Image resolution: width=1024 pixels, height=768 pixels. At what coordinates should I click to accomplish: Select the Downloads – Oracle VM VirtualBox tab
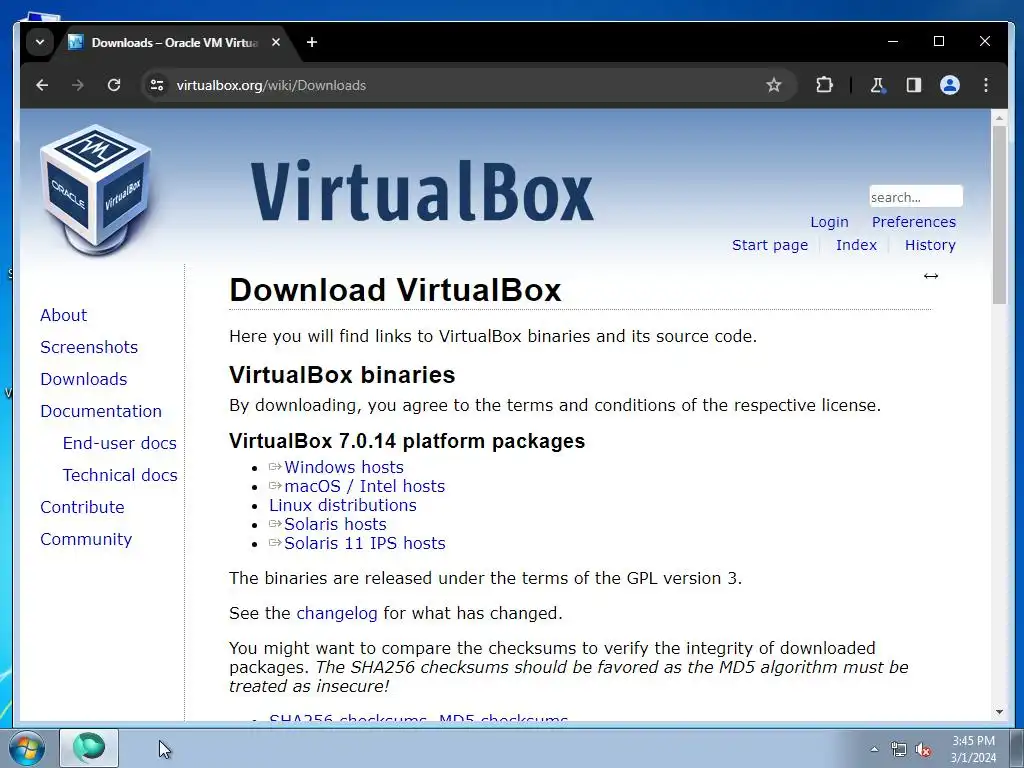click(x=174, y=42)
